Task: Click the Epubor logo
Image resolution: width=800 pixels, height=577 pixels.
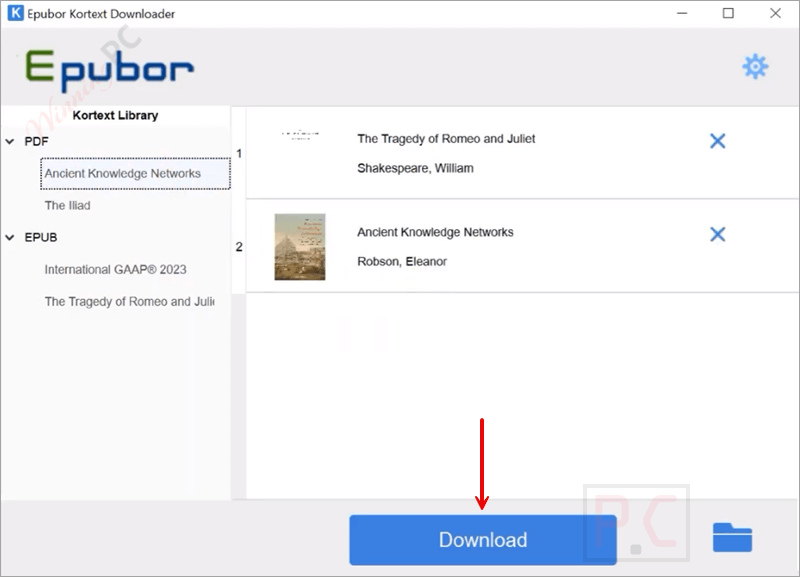Action: (110, 70)
